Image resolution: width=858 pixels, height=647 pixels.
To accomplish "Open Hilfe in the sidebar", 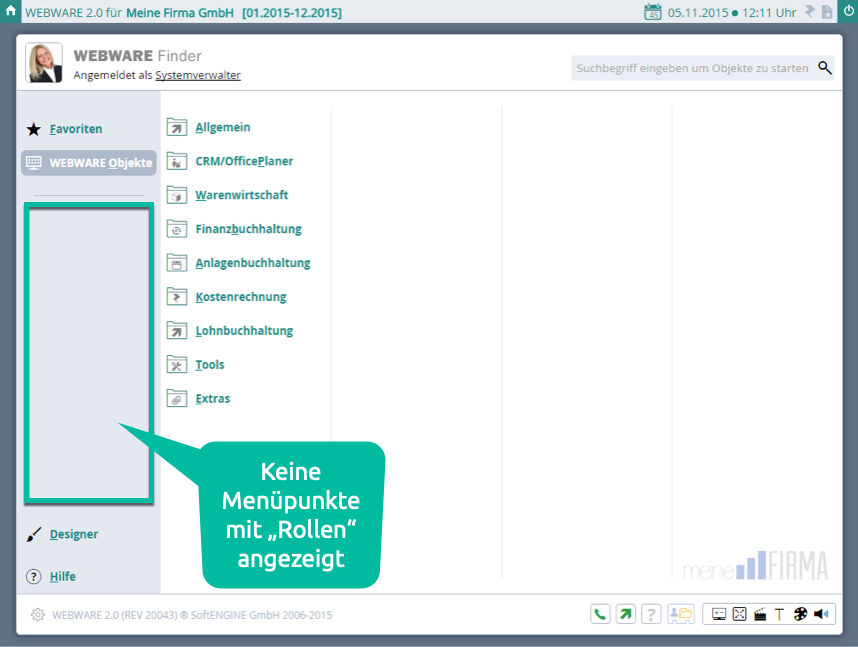I will 62,576.
